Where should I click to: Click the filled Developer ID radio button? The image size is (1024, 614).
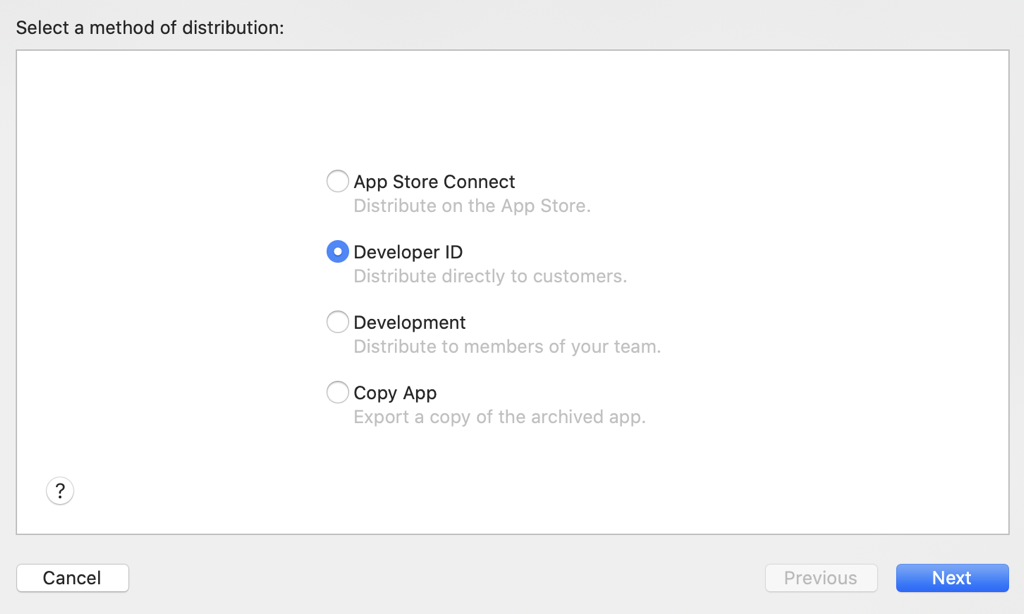[x=337, y=251]
